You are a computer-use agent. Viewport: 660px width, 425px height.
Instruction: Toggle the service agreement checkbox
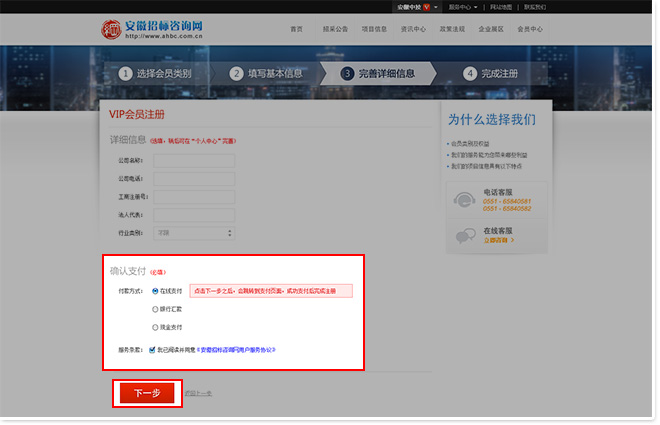(152, 350)
